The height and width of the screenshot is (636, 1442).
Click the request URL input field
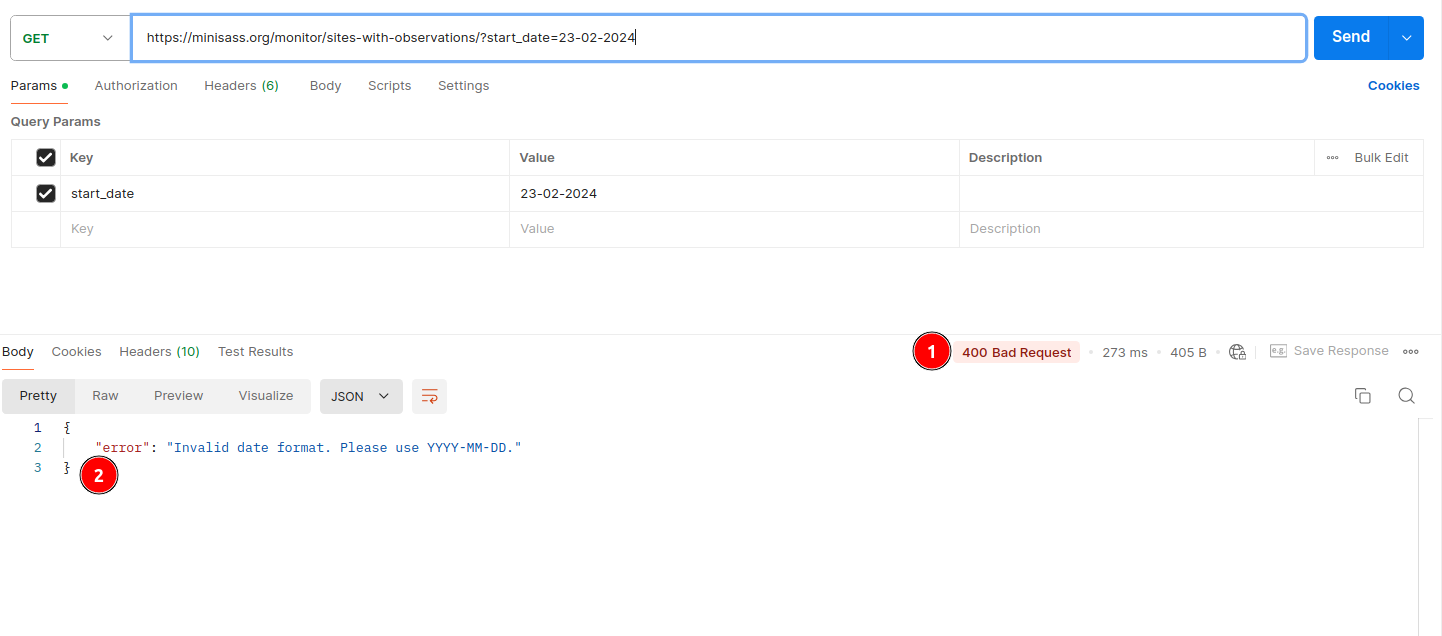click(x=718, y=38)
